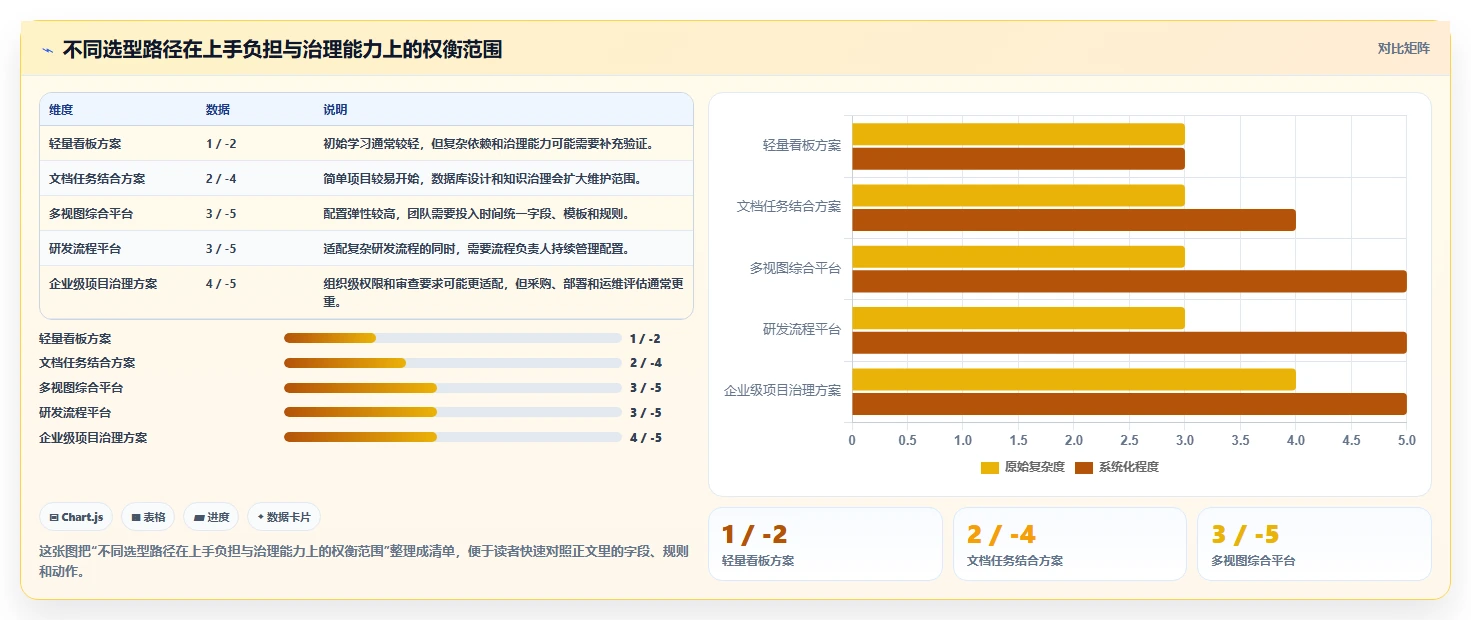This screenshot has width=1471, height=620.
Task: Open the 1 / -2 轻量看板方案 data card
Action: (x=825, y=544)
